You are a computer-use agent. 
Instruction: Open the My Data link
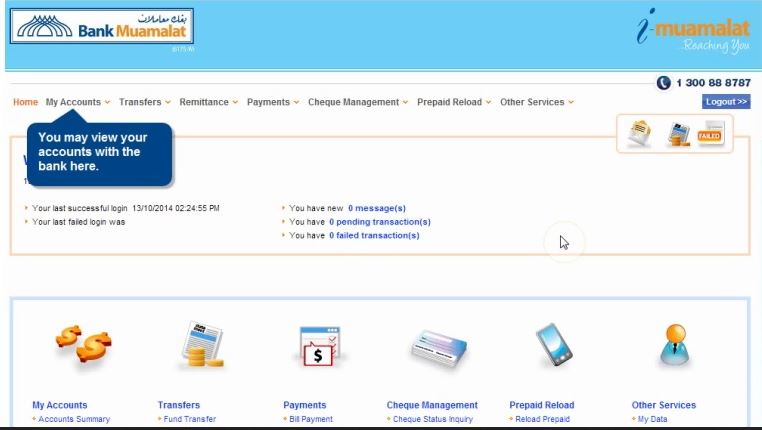click(652, 419)
